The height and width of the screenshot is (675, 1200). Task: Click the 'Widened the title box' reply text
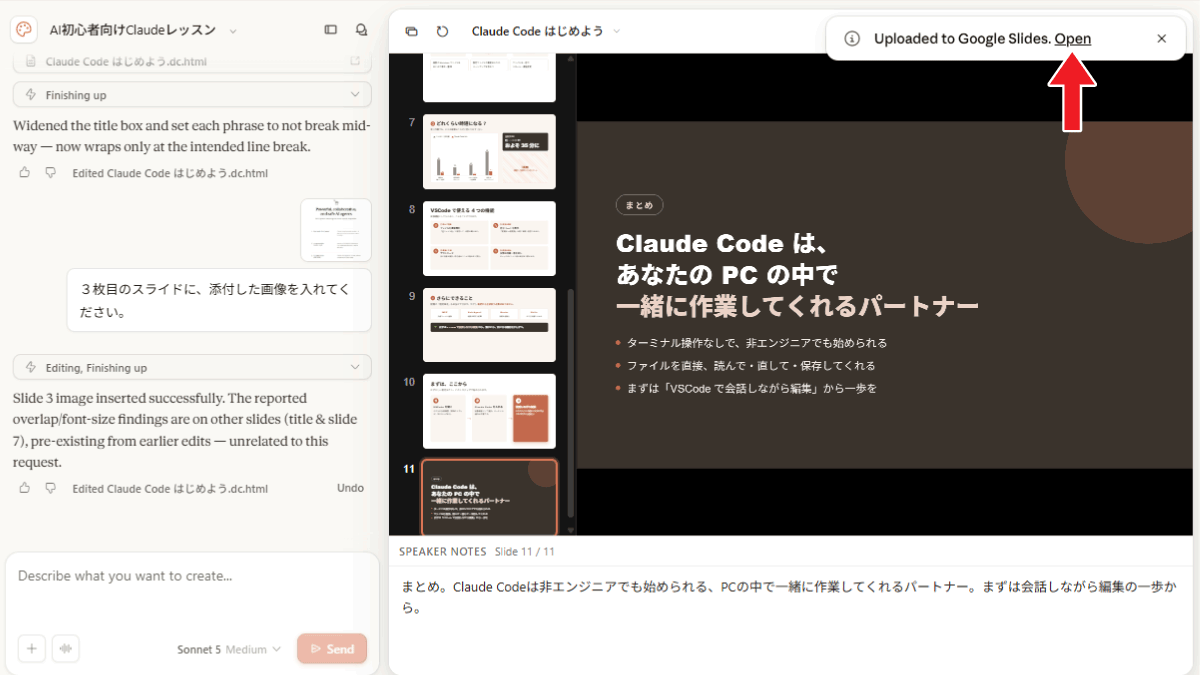(191, 136)
